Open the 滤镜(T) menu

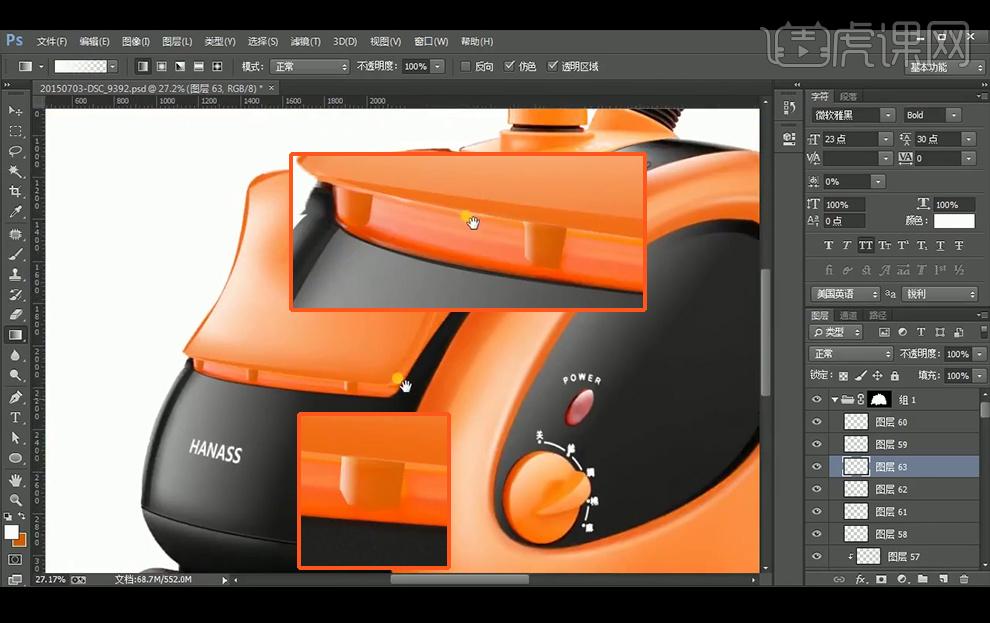coord(305,41)
